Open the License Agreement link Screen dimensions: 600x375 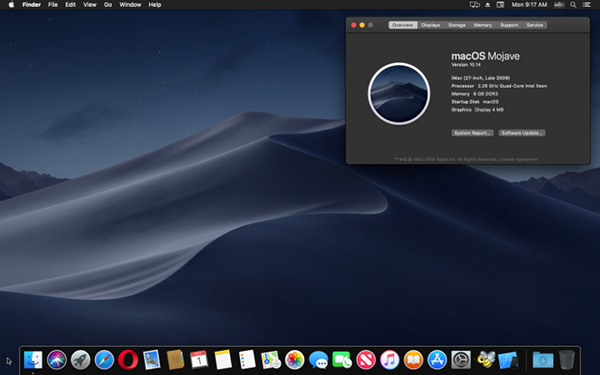coord(518,159)
